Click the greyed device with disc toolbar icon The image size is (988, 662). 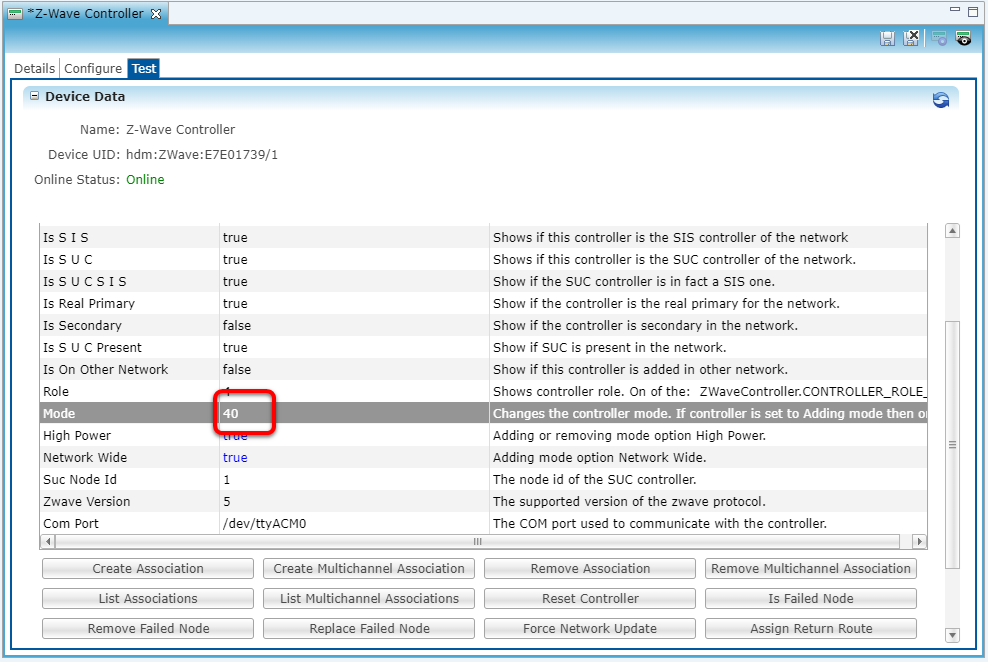[939, 38]
